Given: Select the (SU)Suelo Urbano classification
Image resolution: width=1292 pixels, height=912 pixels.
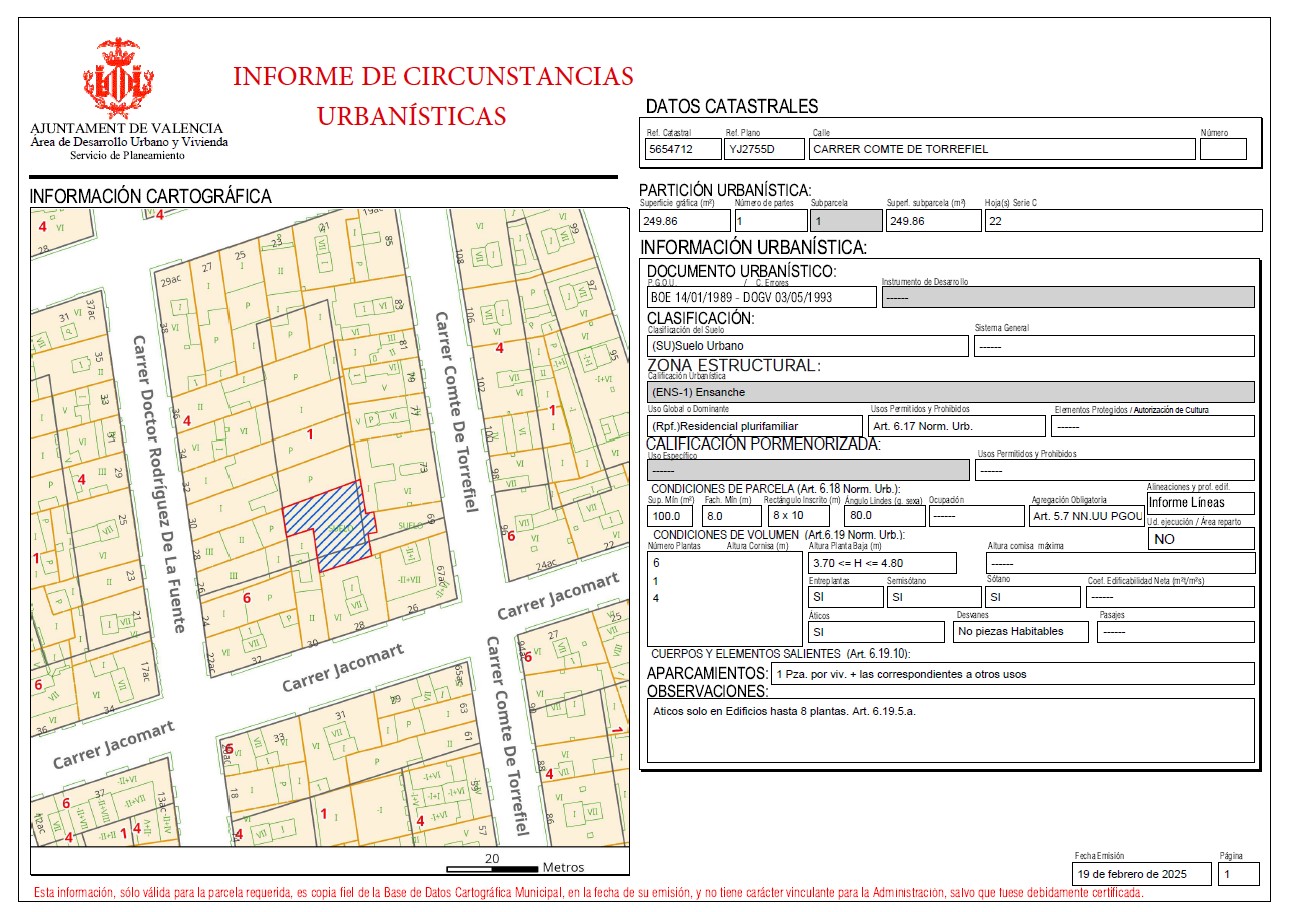Looking at the screenshot, I should pos(808,346).
